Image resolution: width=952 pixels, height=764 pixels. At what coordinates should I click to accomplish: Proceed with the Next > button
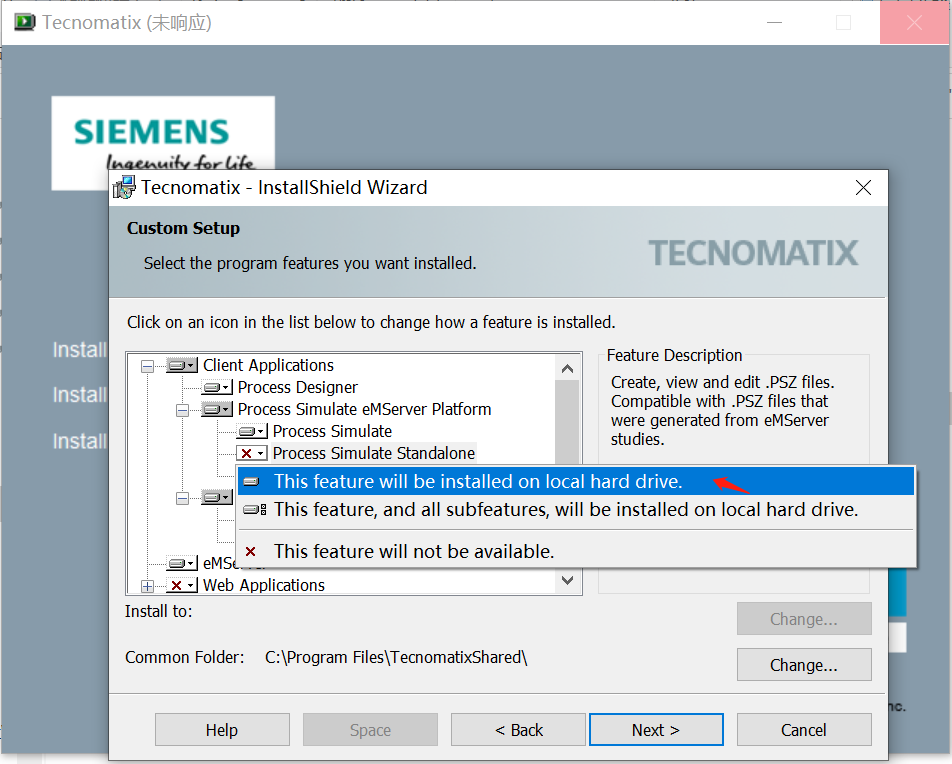[656, 729]
